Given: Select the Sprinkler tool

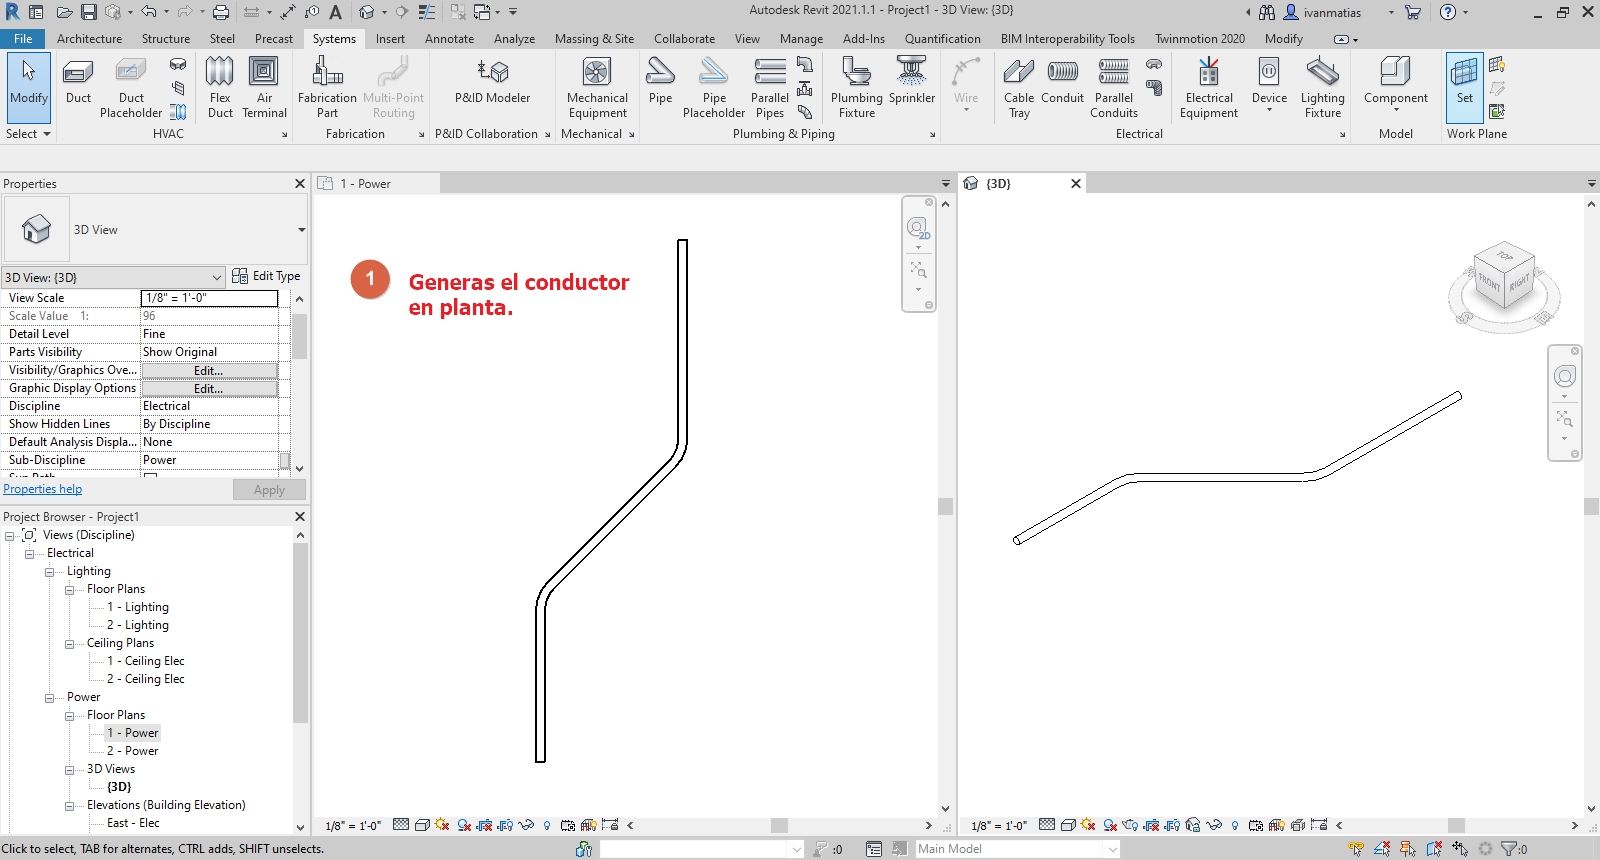Looking at the screenshot, I should tap(912, 82).
